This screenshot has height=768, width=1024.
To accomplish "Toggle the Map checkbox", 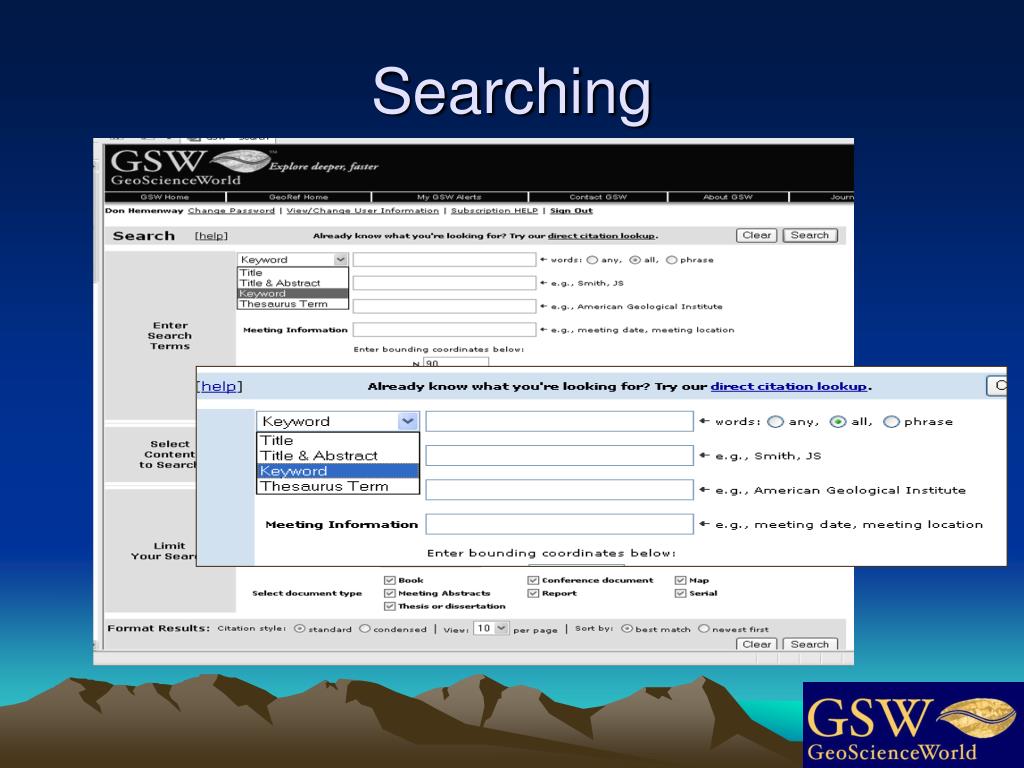I will pos(680,580).
